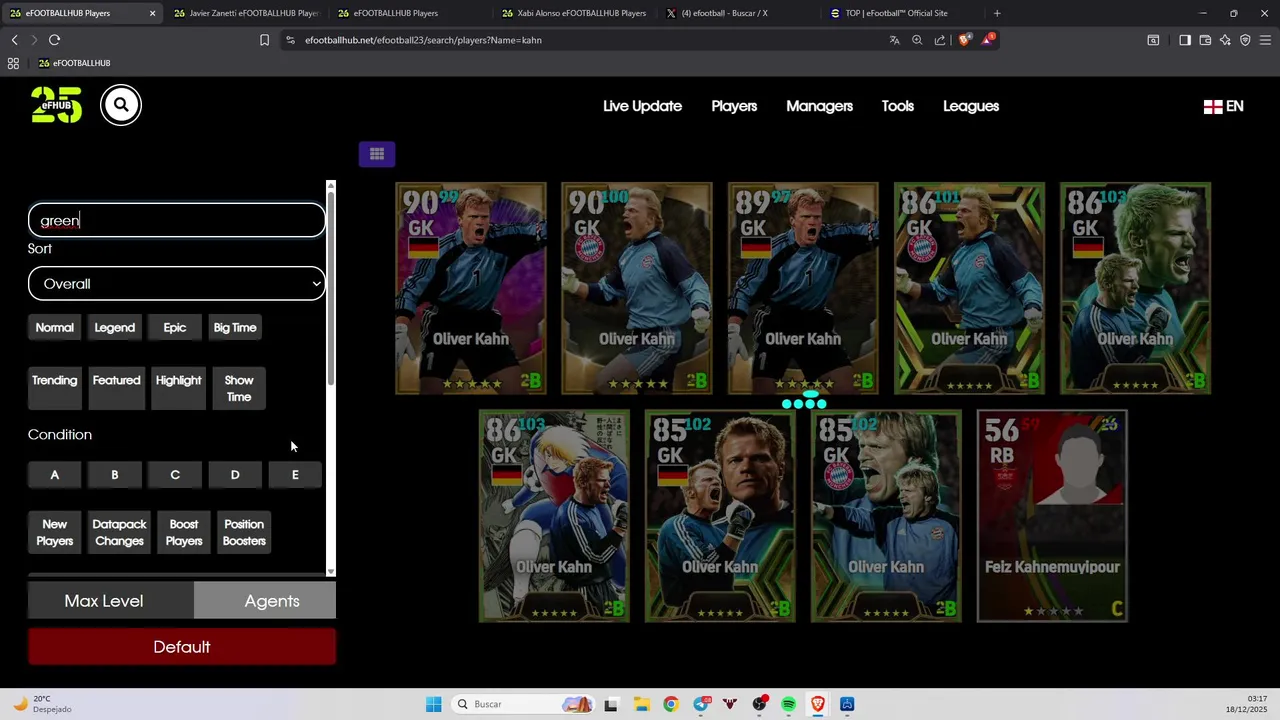The width and height of the screenshot is (1280, 720).
Task: Open the Feiz Kahnemuyipour 56 RB card
Action: pyautogui.click(x=1052, y=516)
